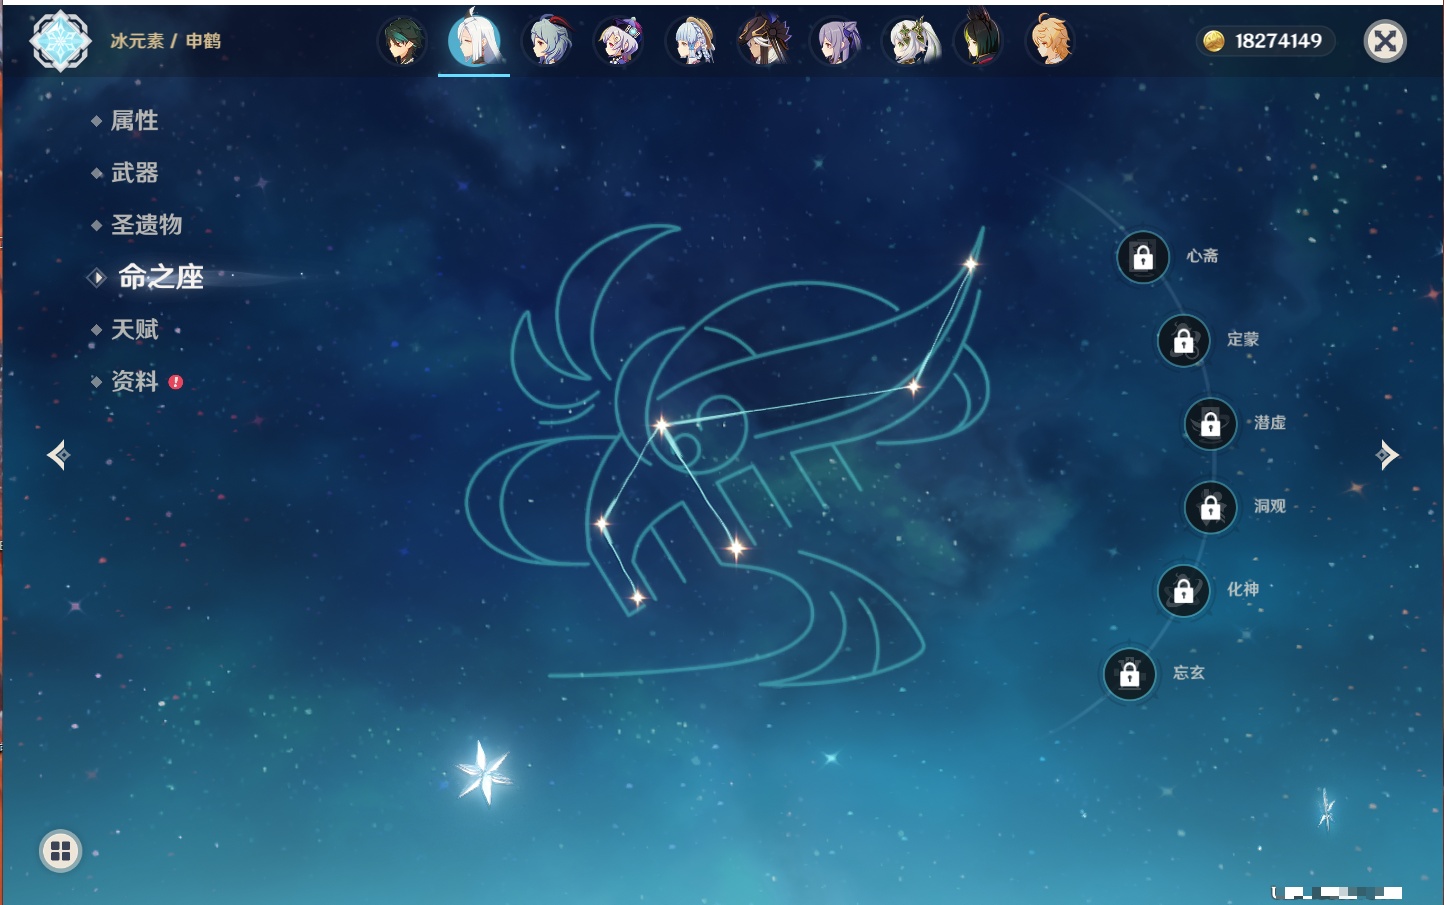Screen dimensions: 1444x905
Task: Choose the avatar wearing dark ornate hat
Action: point(763,41)
